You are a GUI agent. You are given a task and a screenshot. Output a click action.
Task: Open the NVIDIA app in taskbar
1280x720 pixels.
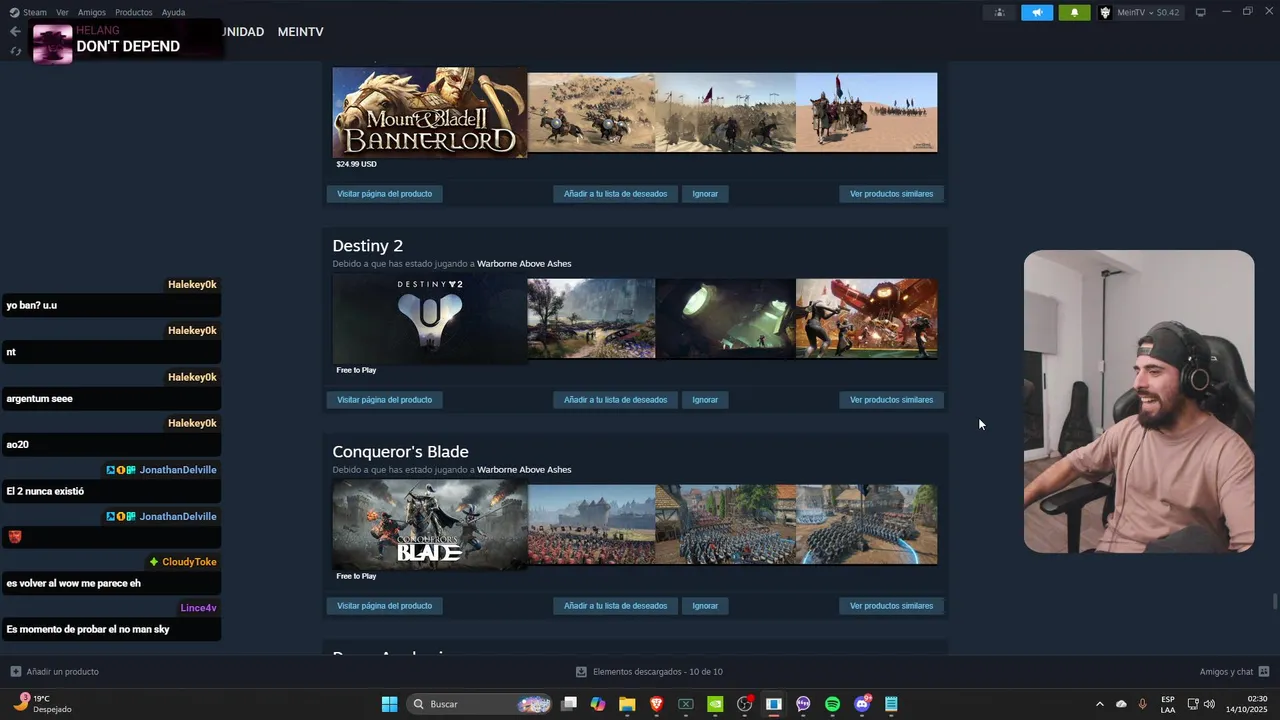[x=715, y=704]
